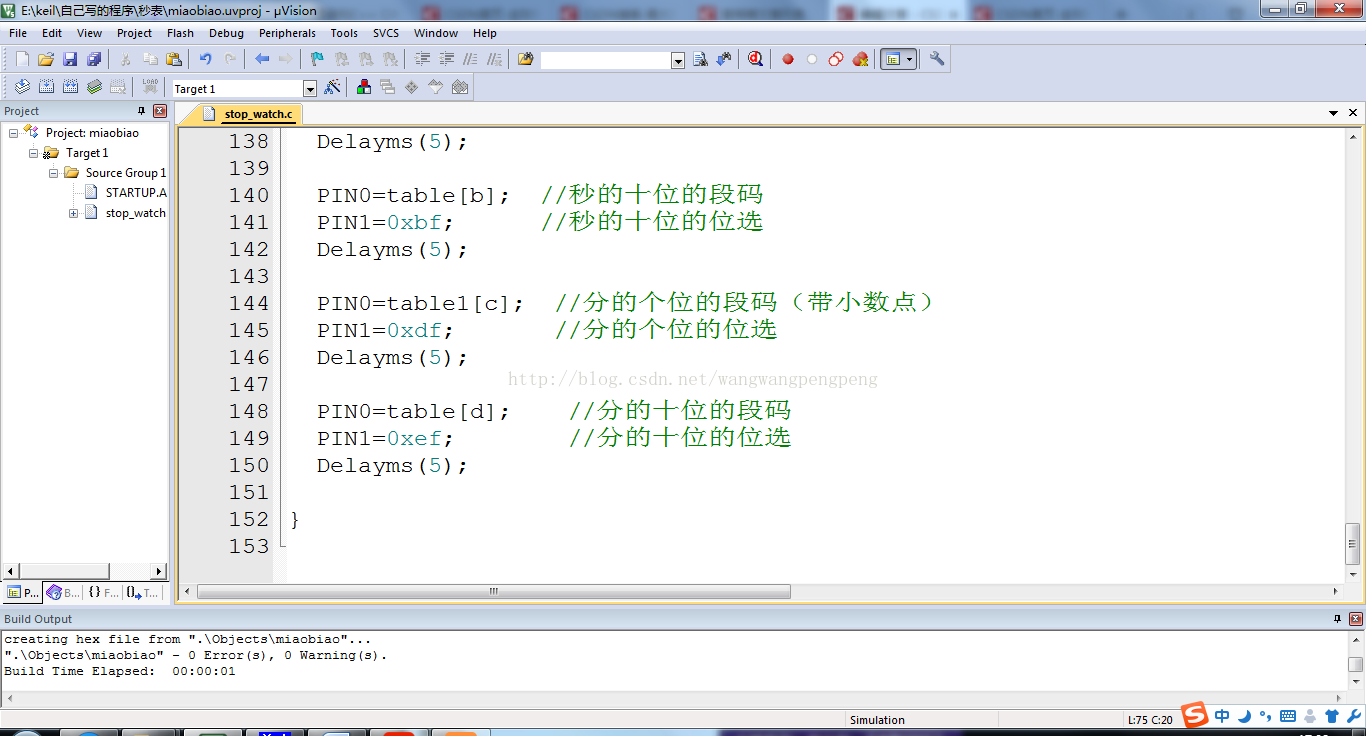Switch to the Books tab in the Project panel

[63, 592]
